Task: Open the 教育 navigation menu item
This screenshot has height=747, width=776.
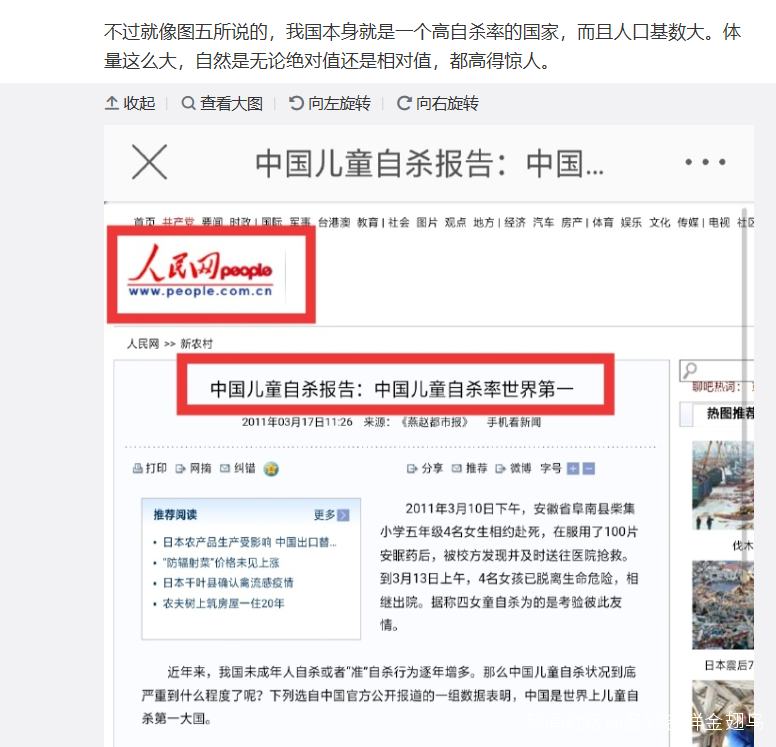Action: coord(368,222)
